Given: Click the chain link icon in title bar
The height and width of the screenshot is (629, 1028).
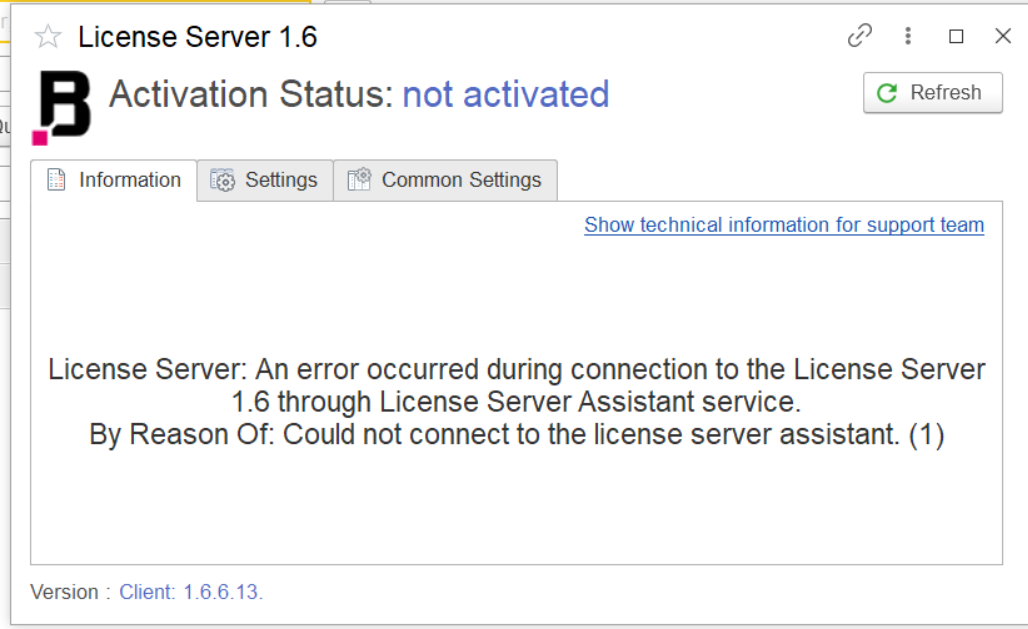Looking at the screenshot, I should pyautogui.click(x=859, y=36).
